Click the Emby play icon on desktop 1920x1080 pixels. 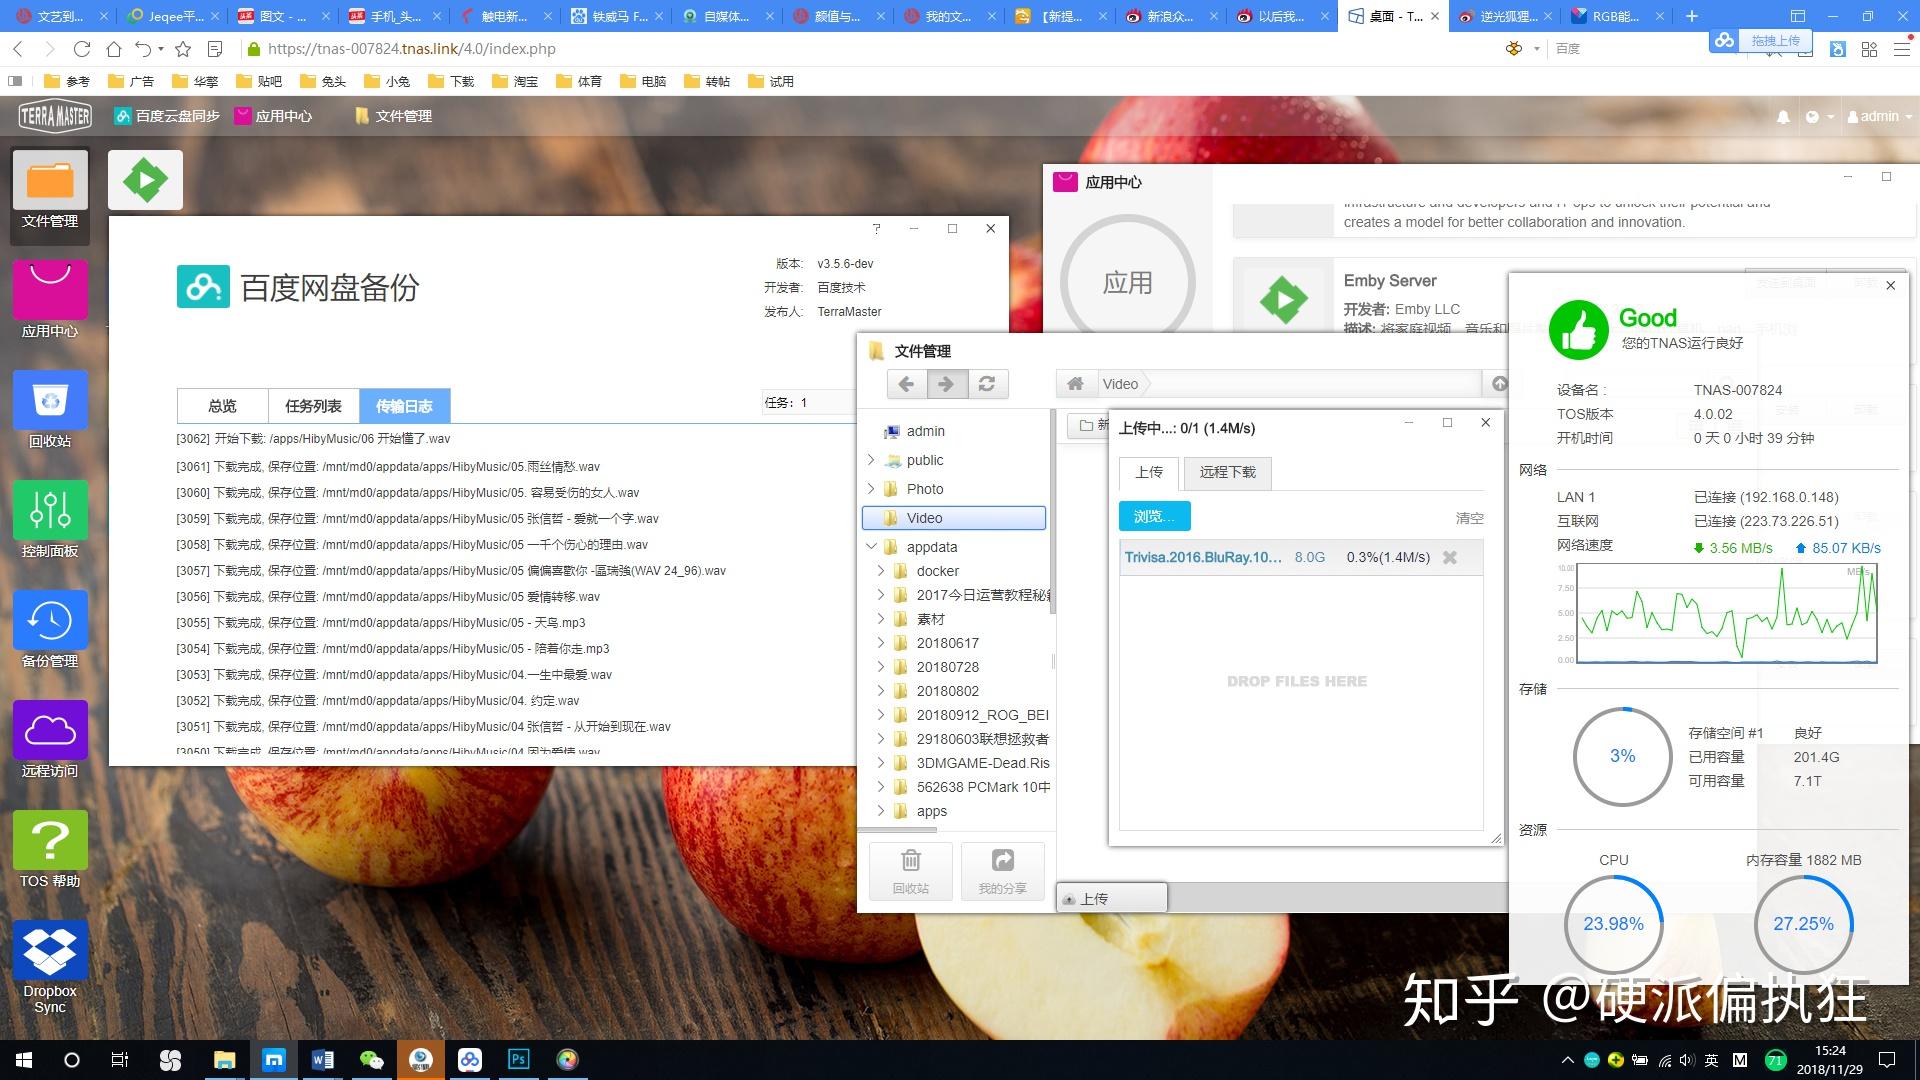tap(145, 180)
